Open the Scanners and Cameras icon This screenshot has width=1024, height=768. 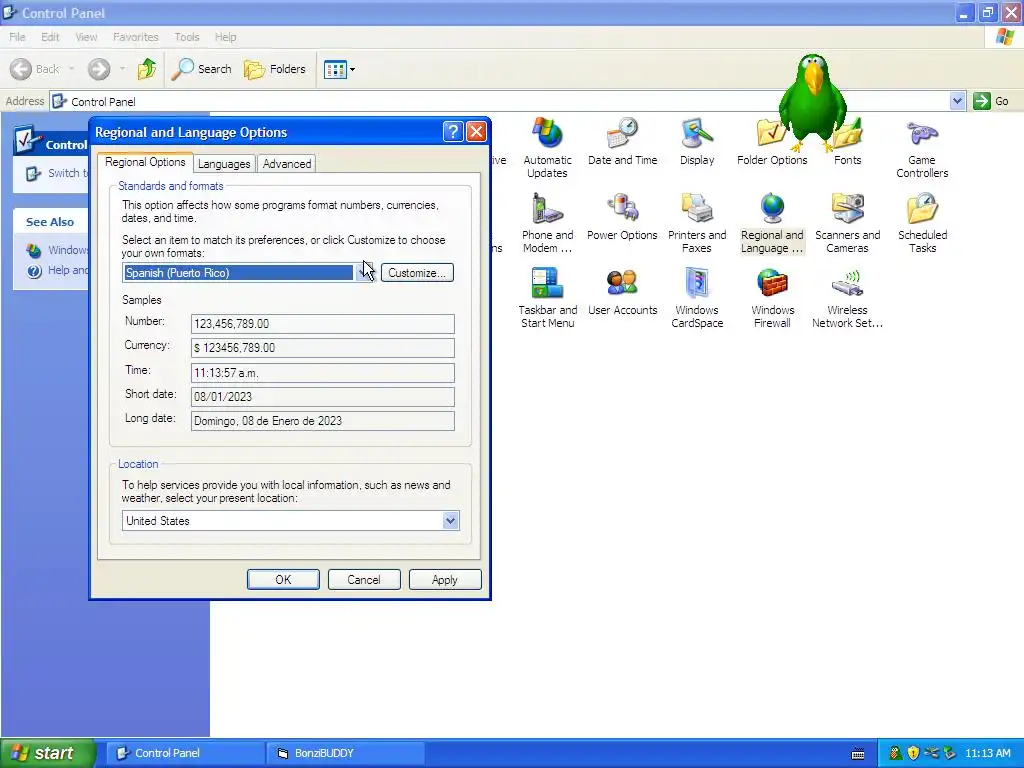pyautogui.click(x=847, y=223)
